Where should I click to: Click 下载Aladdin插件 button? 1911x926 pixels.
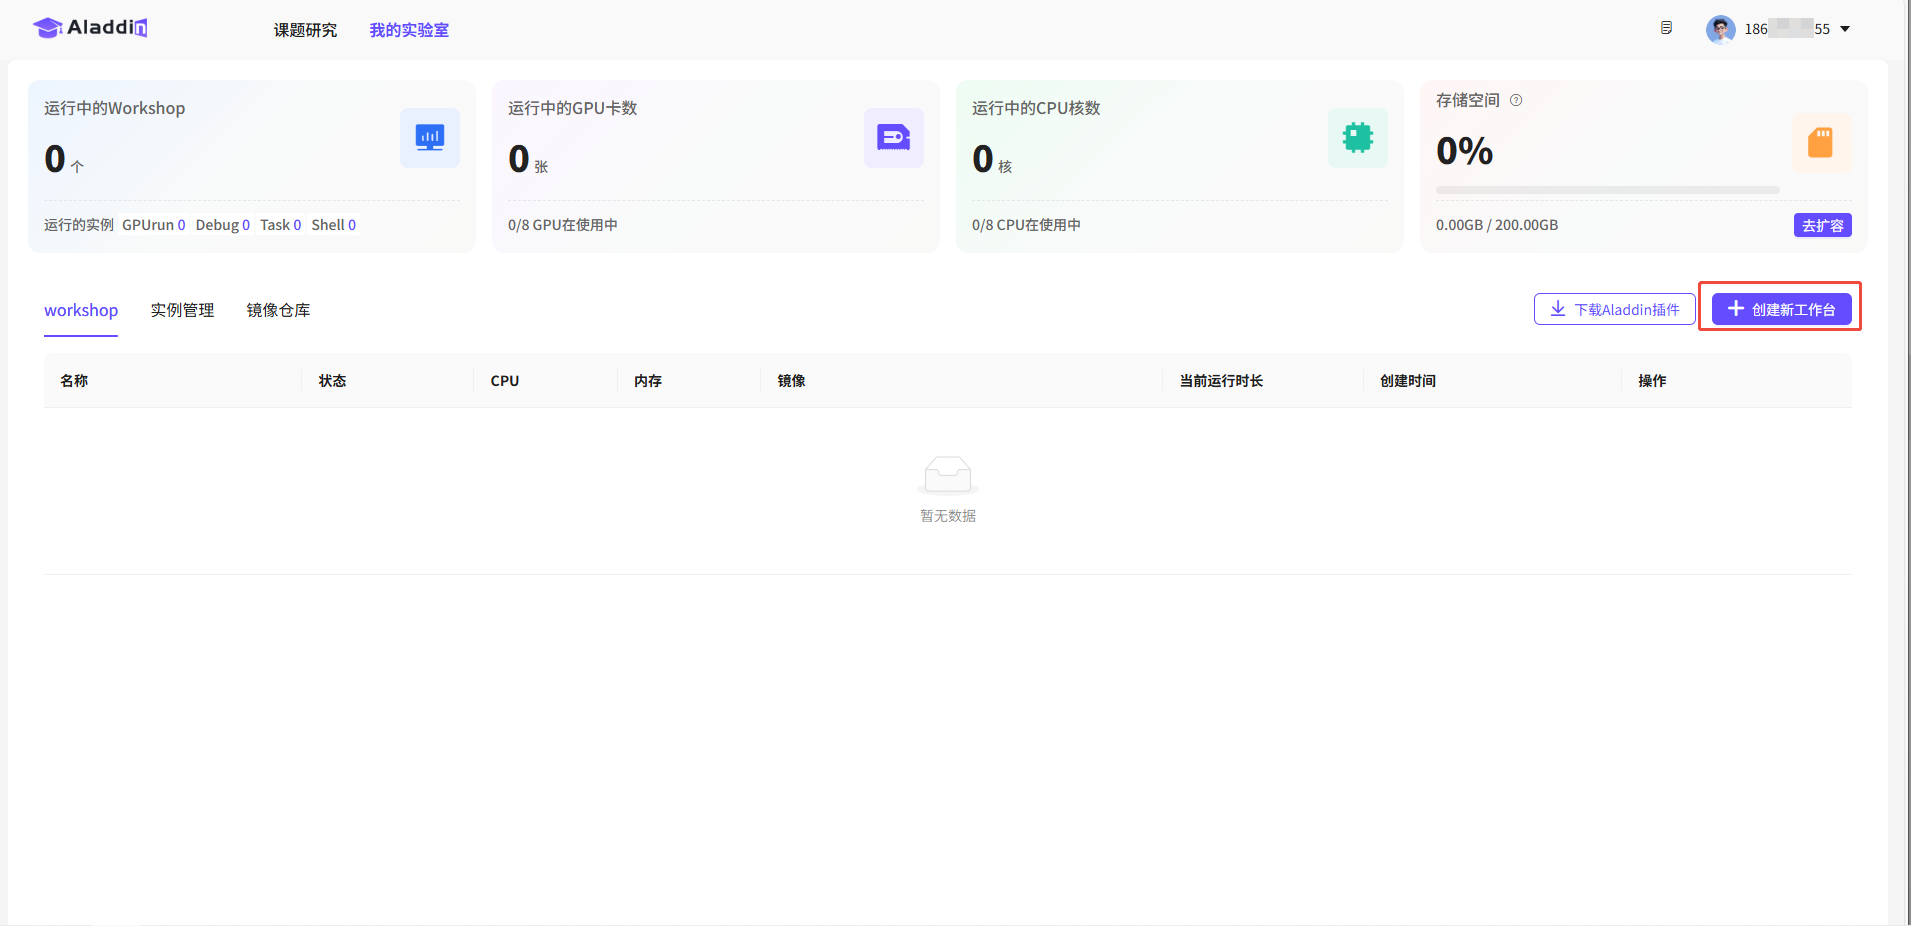(1614, 309)
